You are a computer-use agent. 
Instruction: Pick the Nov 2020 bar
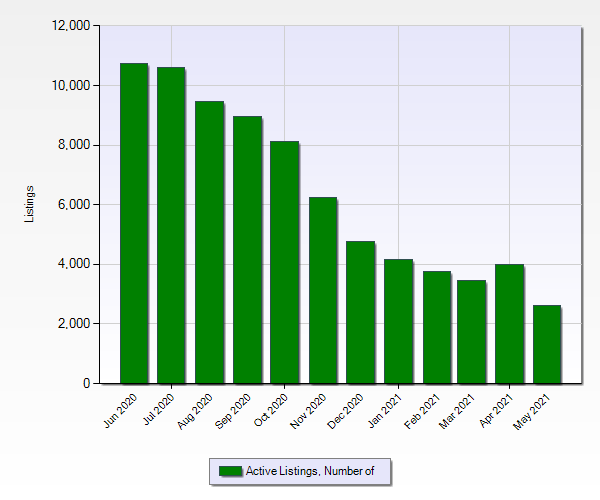click(322, 290)
